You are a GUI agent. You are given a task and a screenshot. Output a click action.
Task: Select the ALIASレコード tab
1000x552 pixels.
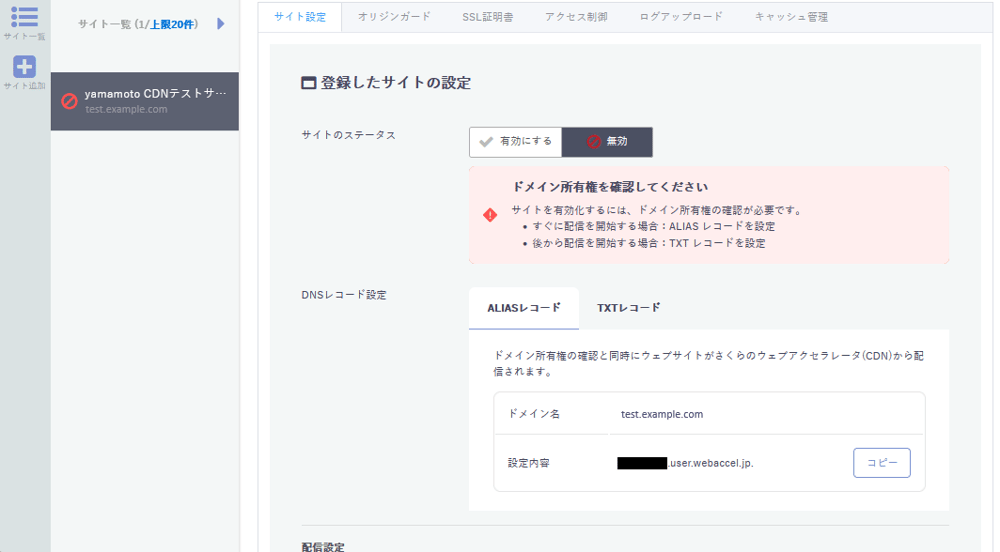pyautogui.click(x=524, y=308)
